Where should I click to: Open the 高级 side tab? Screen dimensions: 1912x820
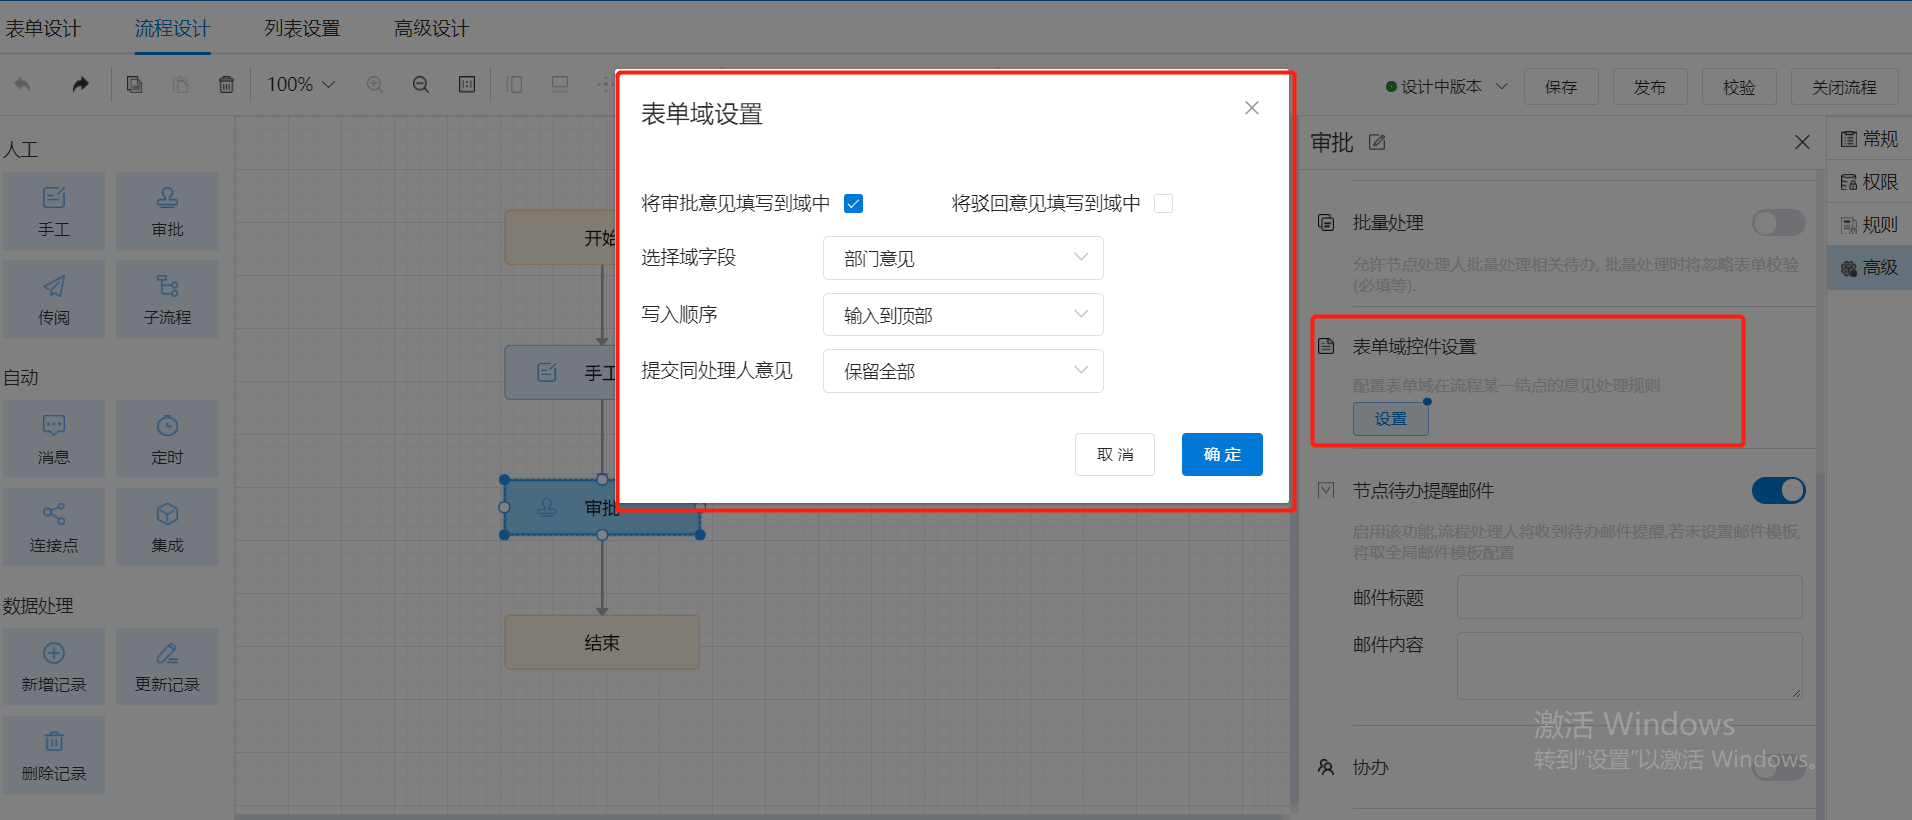pyautogui.click(x=1869, y=268)
